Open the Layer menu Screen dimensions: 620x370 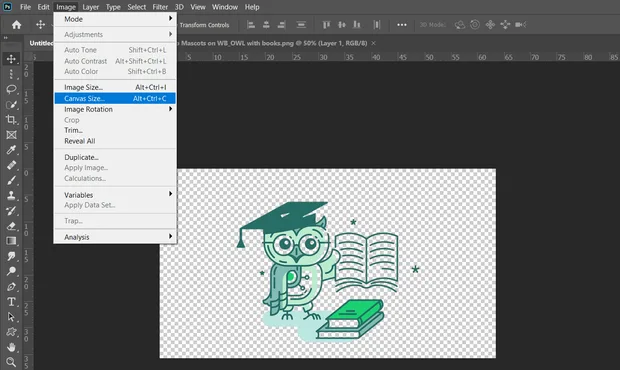91,7
